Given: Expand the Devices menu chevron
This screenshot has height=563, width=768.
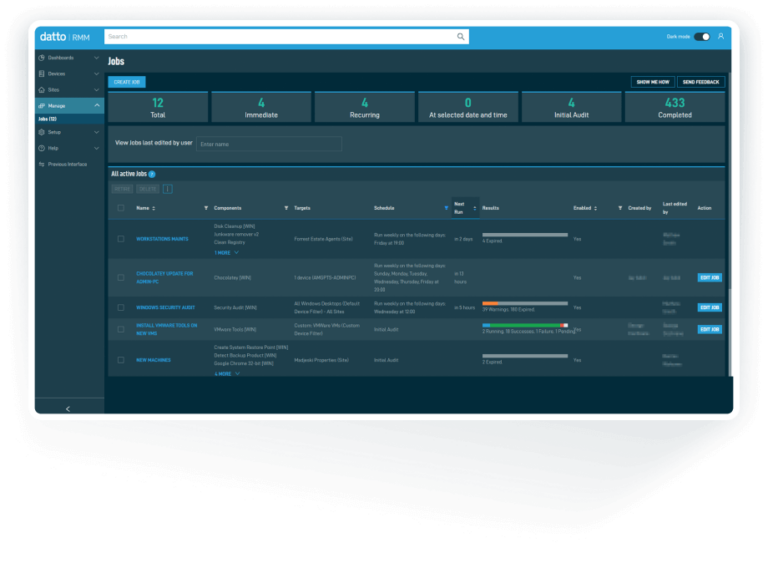Looking at the screenshot, I should point(96,74).
